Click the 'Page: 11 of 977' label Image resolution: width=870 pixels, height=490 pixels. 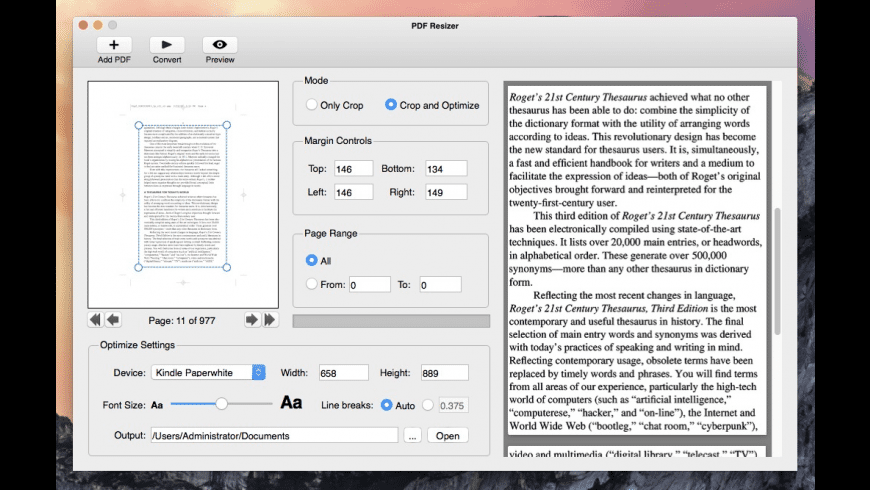point(182,320)
